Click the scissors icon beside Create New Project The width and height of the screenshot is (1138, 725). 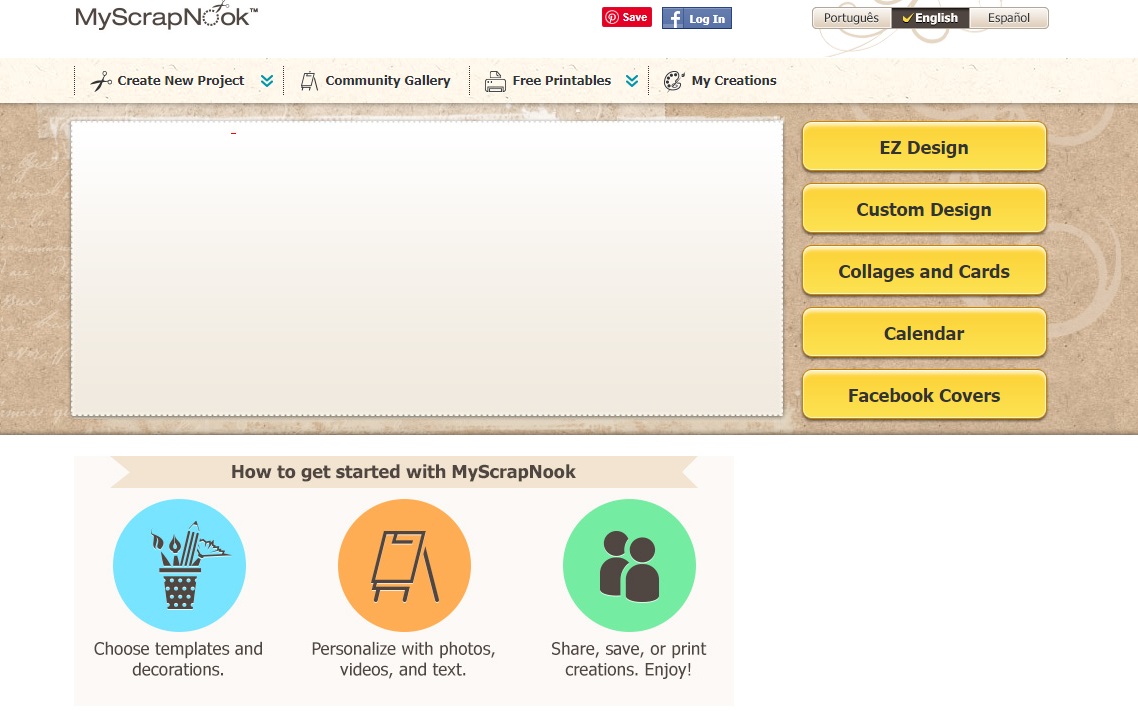coord(101,81)
